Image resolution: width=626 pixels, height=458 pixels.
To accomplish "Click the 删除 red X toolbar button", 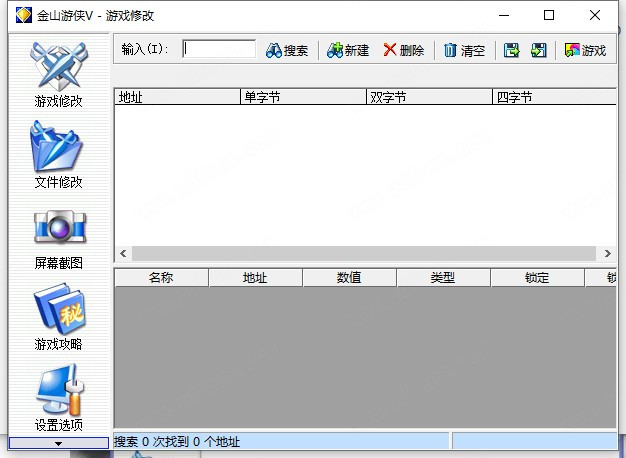I will [404, 50].
